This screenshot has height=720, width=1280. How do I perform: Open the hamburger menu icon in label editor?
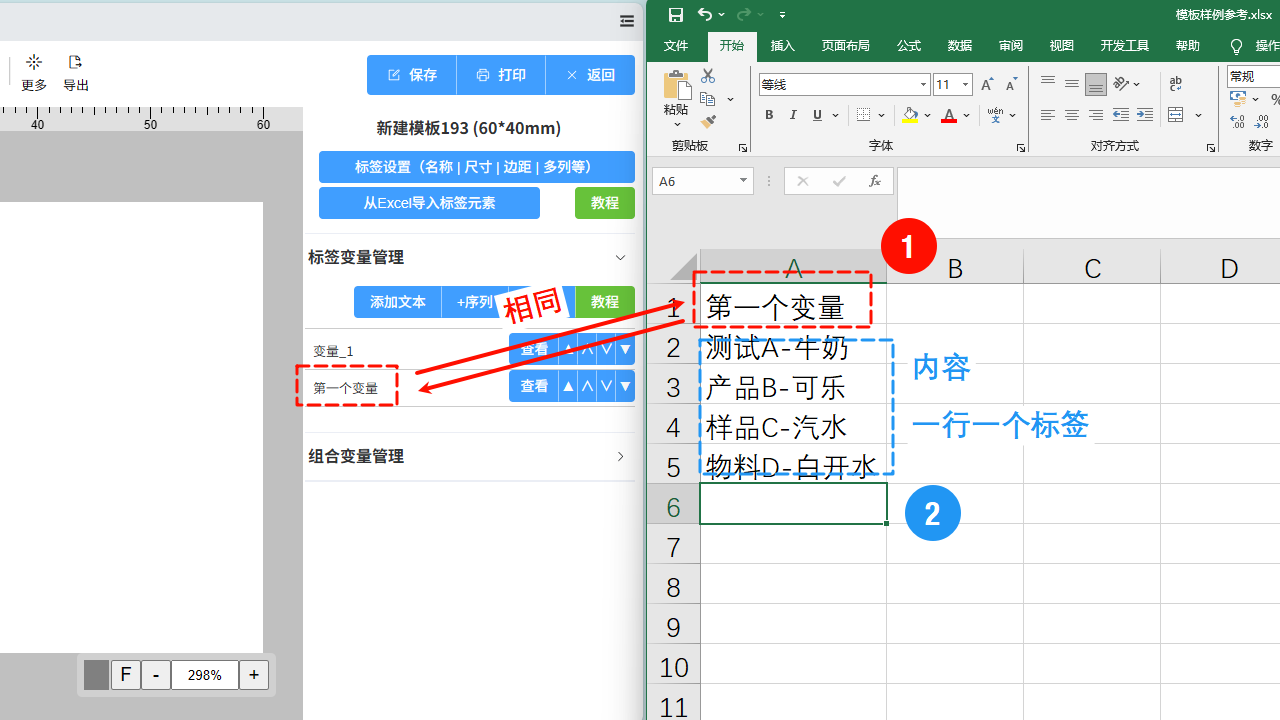627,21
